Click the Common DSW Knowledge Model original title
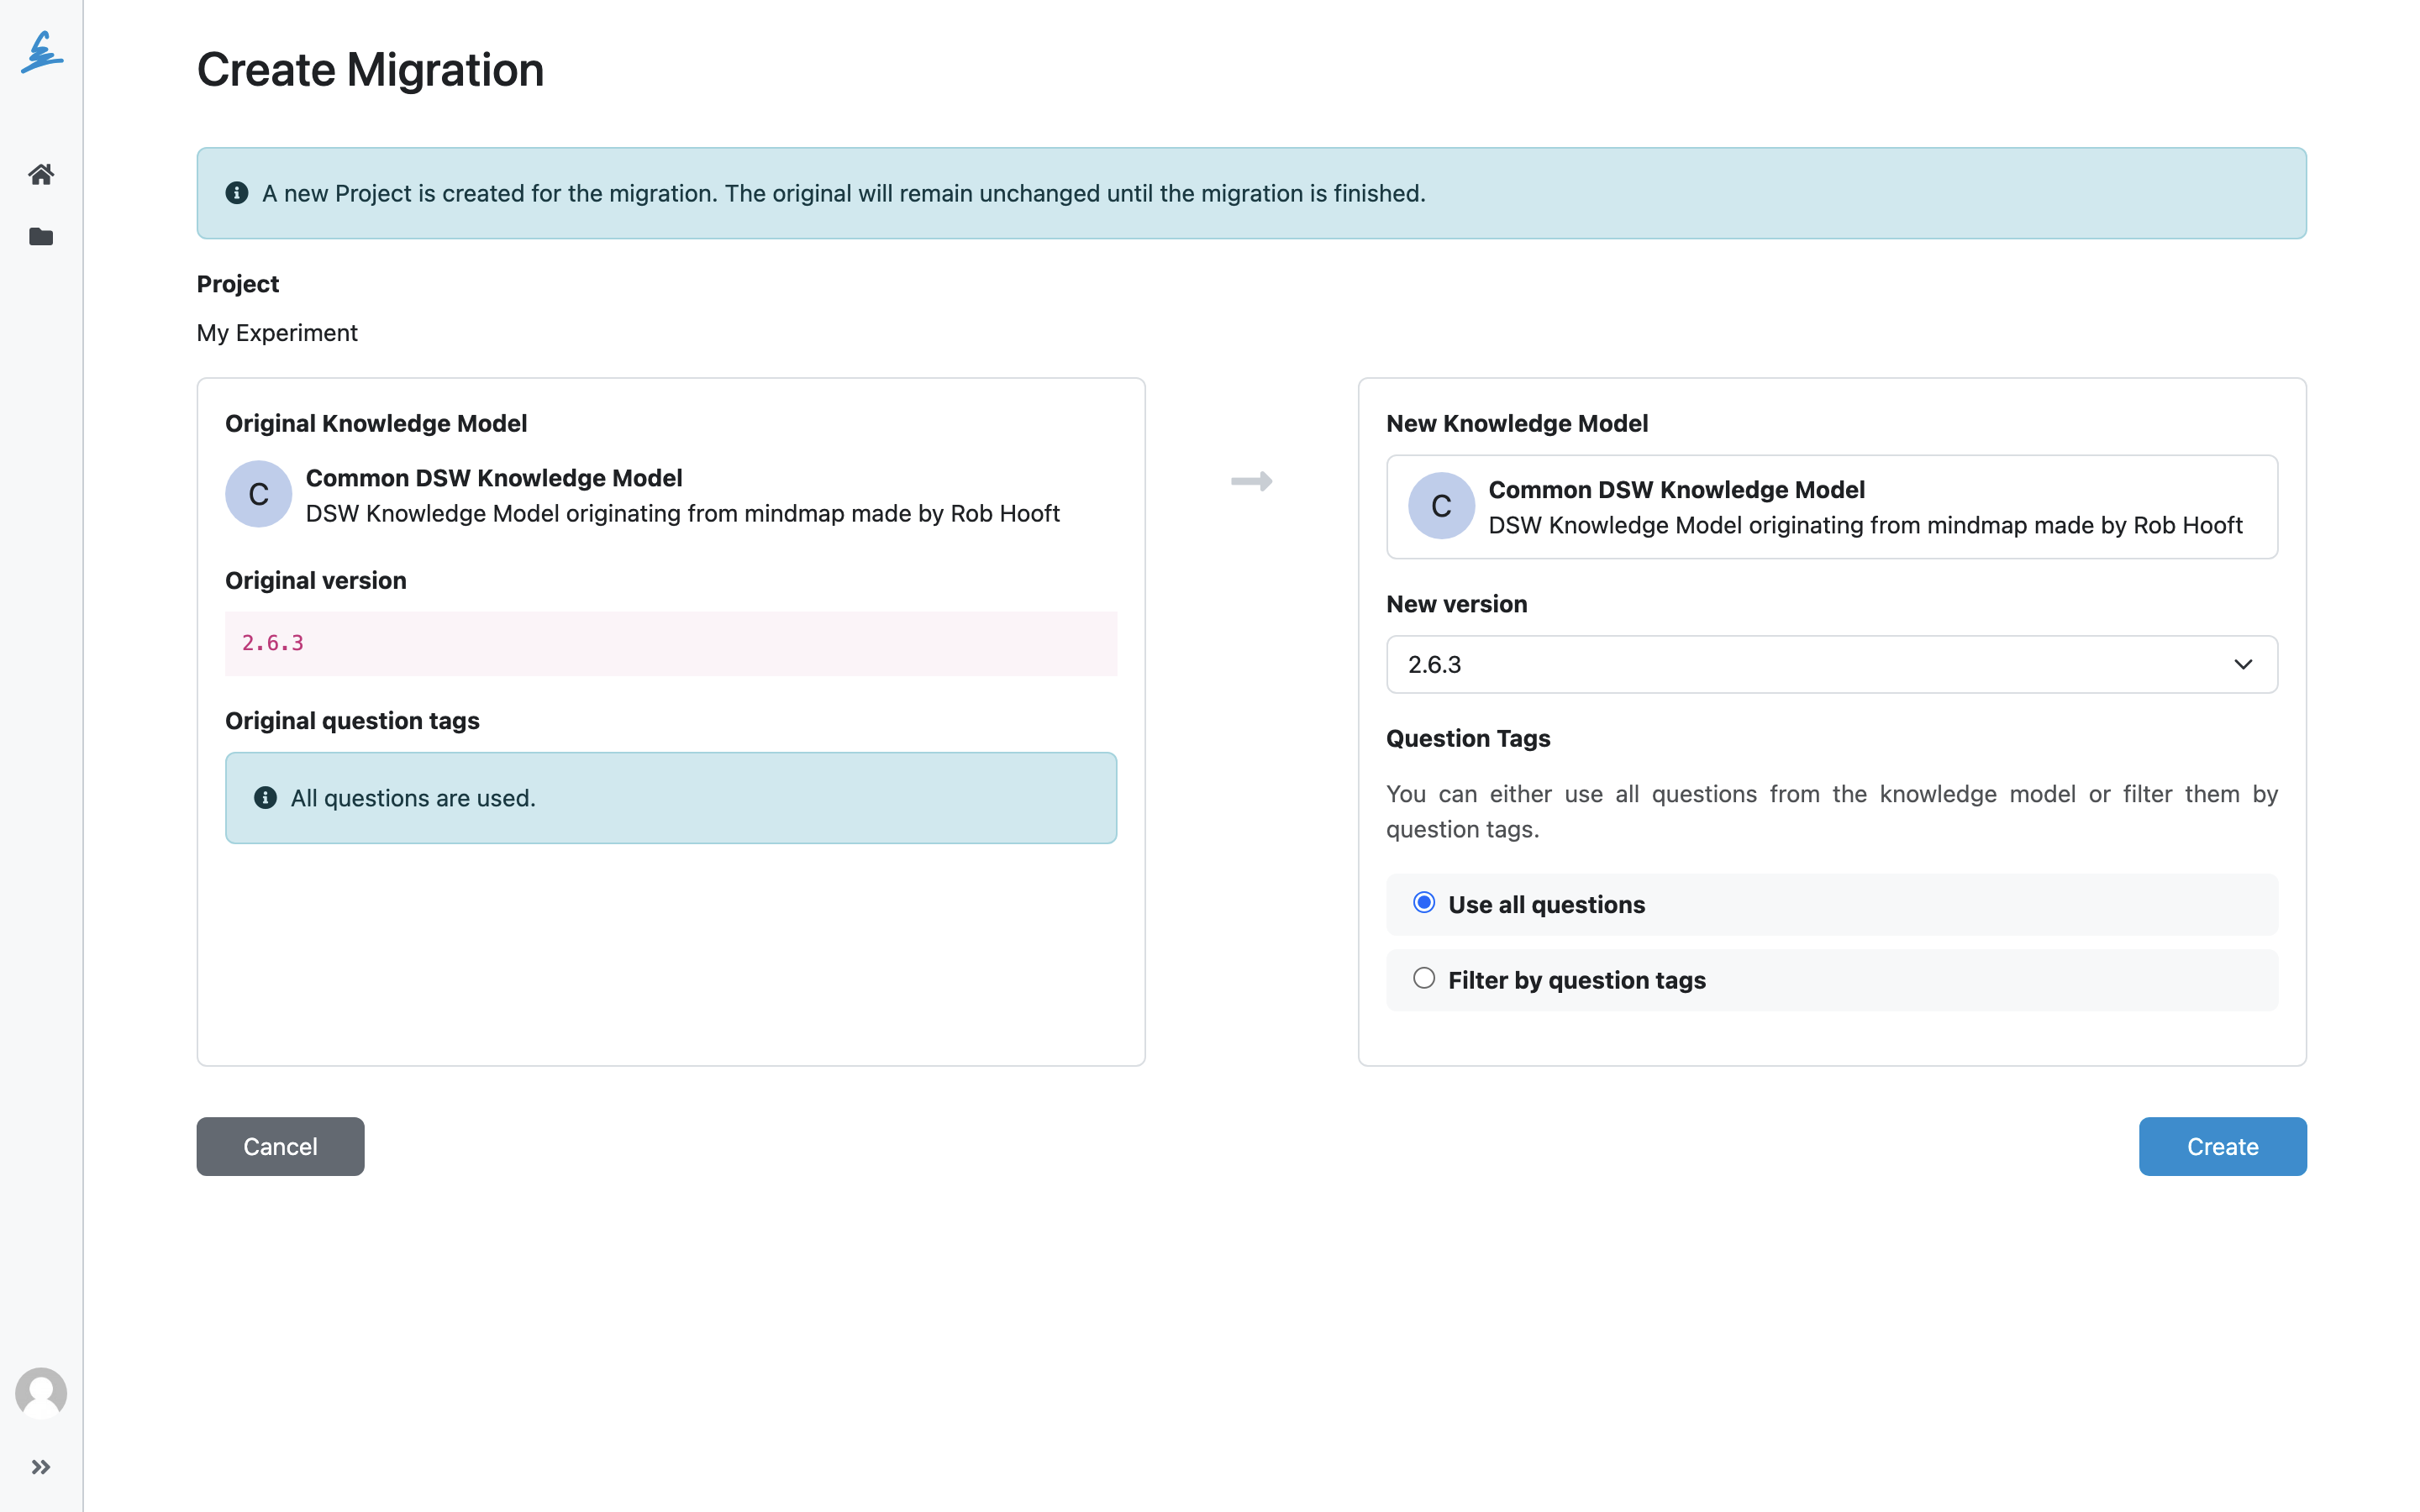 coord(494,478)
